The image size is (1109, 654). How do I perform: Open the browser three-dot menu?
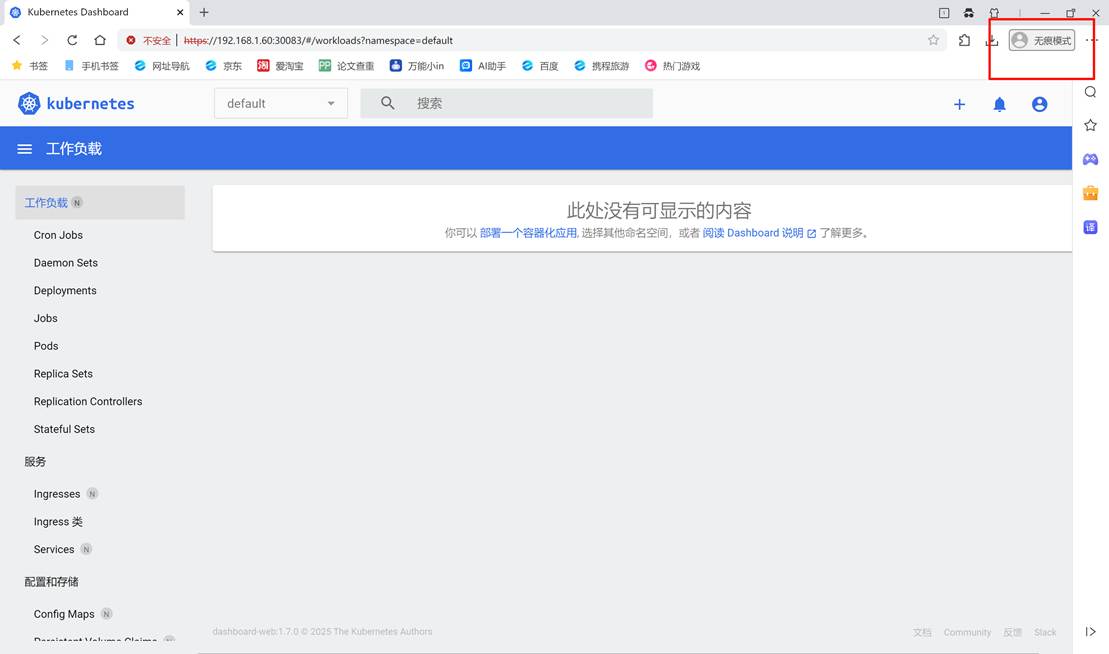pyautogui.click(x=1092, y=40)
